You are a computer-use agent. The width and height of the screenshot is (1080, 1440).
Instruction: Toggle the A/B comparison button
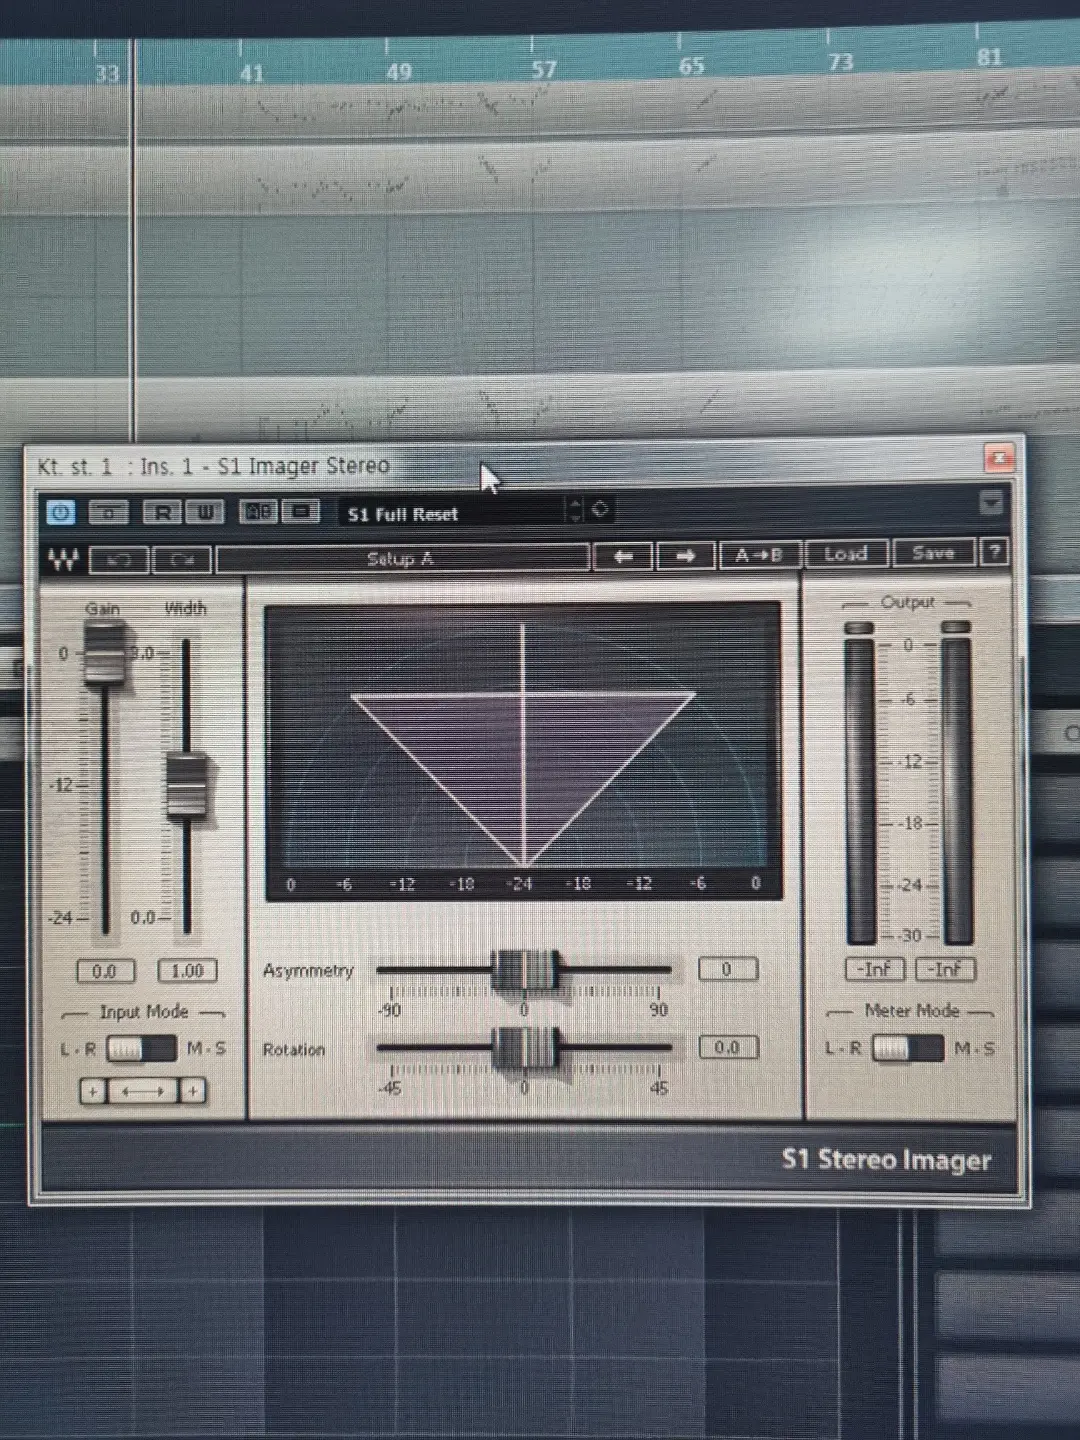(x=259, y=512)
